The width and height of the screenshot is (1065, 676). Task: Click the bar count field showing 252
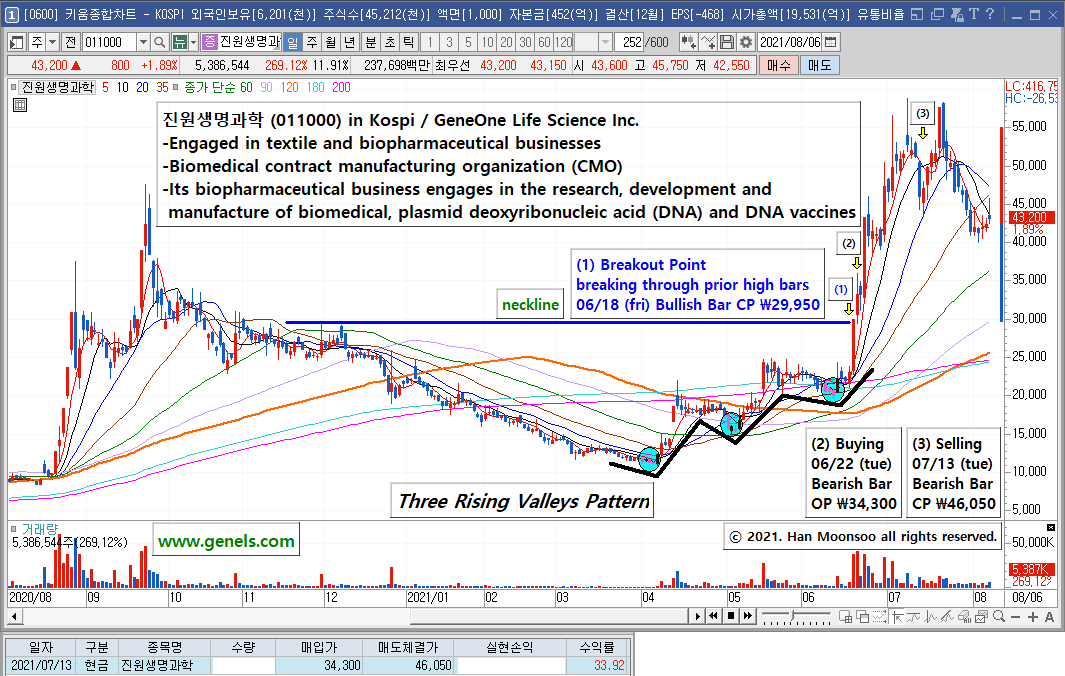point(629,42)
